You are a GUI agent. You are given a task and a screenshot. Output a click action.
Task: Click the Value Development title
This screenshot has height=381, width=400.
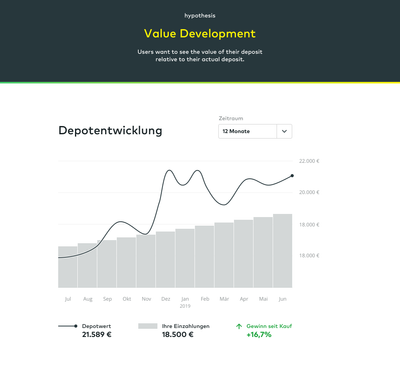[200, 34]
